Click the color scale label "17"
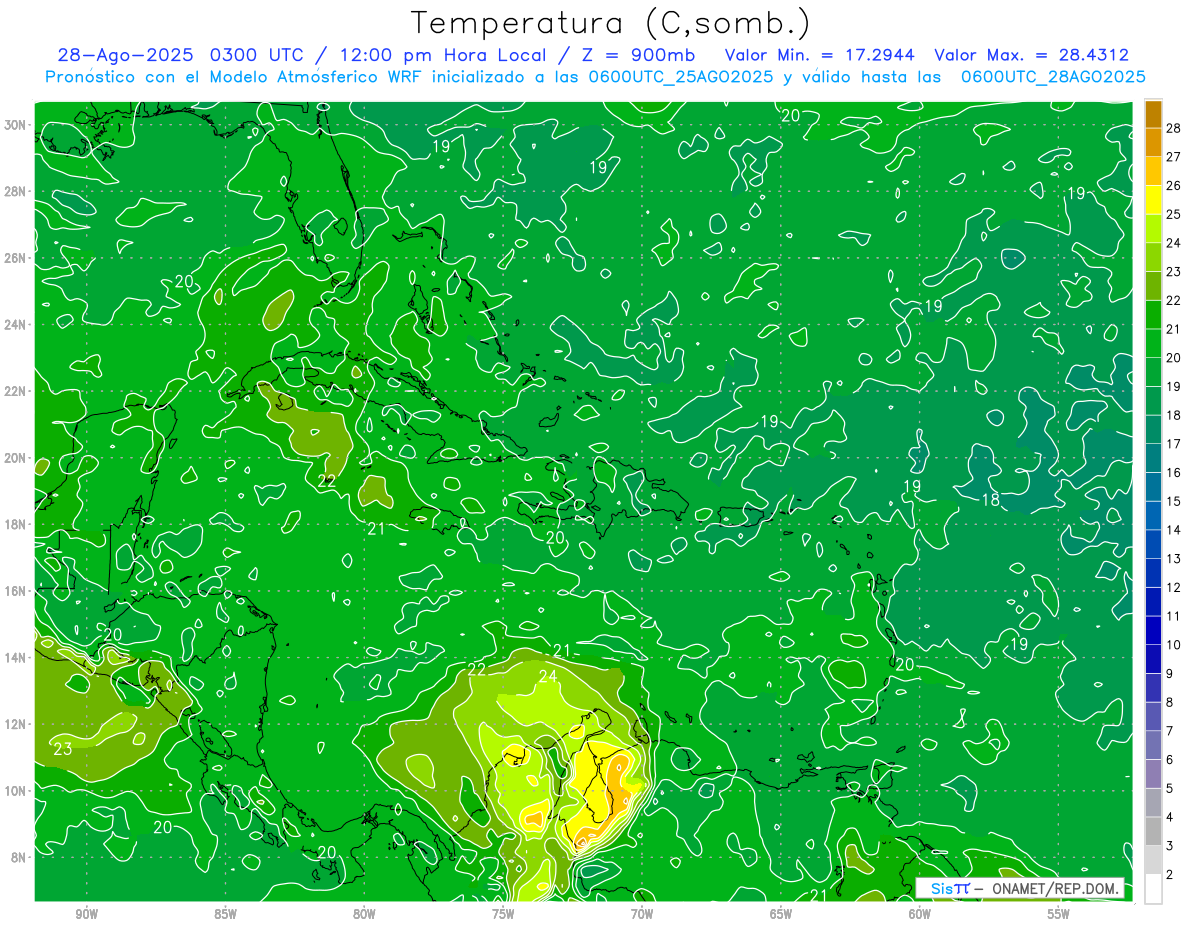 click(1174, 444)
